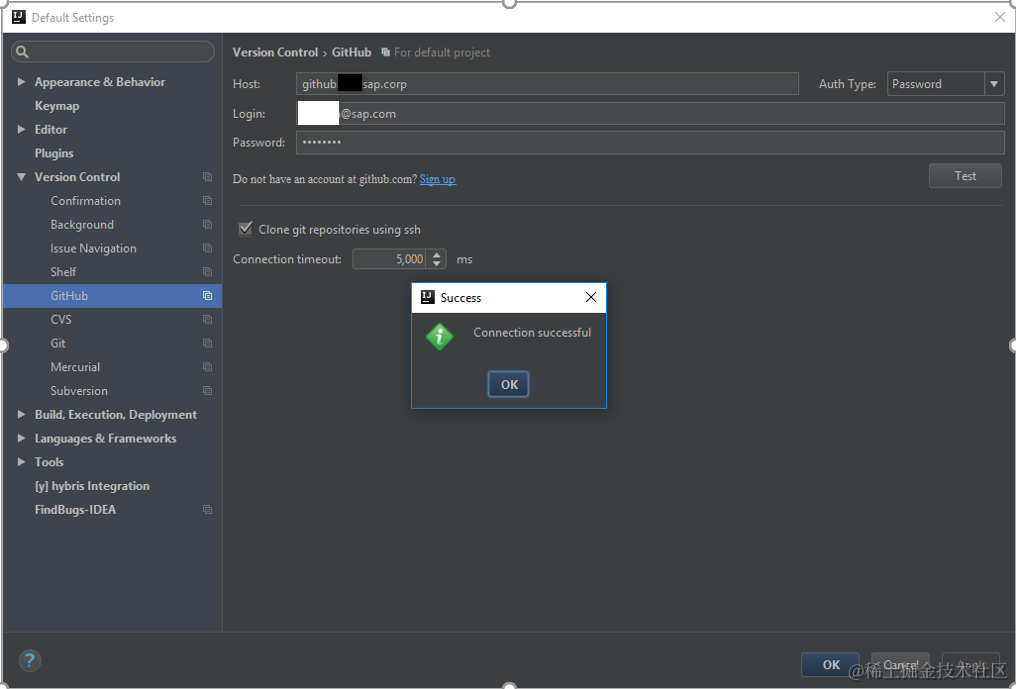Open the Auth Type dropdown arrow

click(994, 84)
